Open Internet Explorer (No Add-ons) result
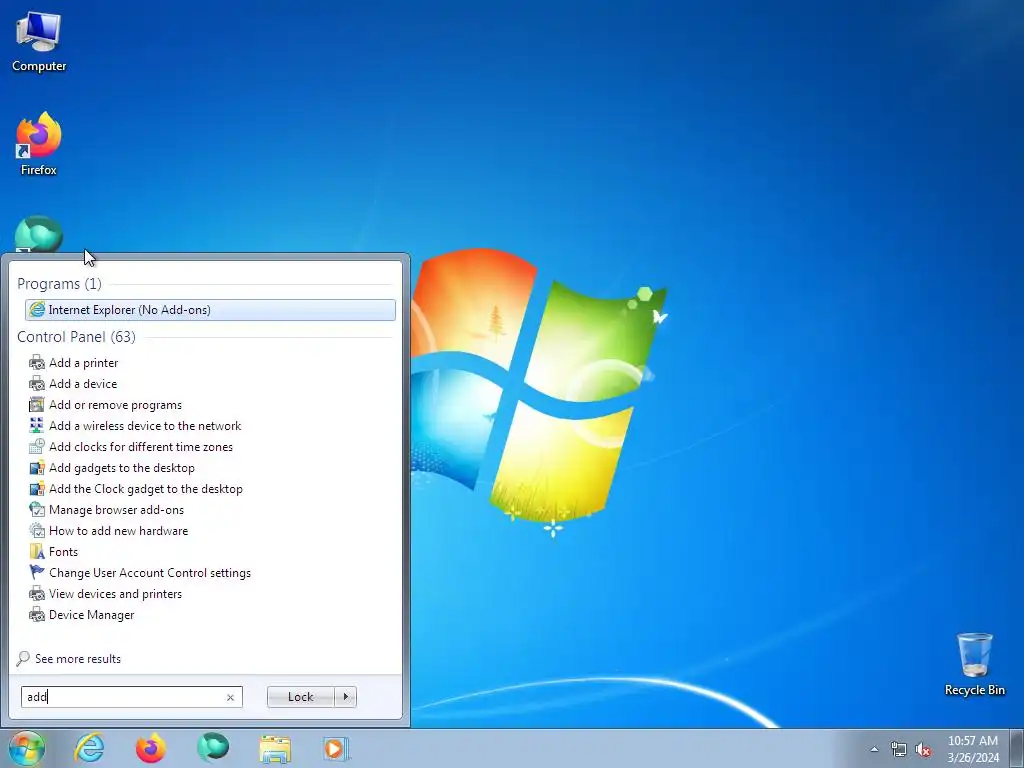1024x768 pixels. (x=210, y=310)
